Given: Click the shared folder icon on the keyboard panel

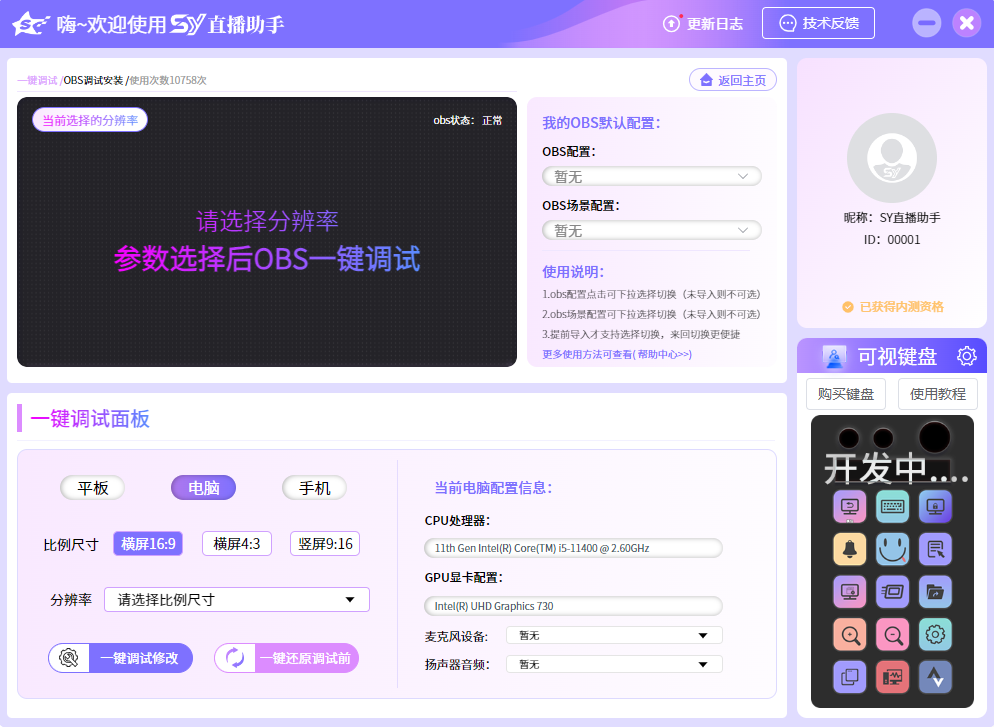Looking at the screenshot, I should coord(935,591).
